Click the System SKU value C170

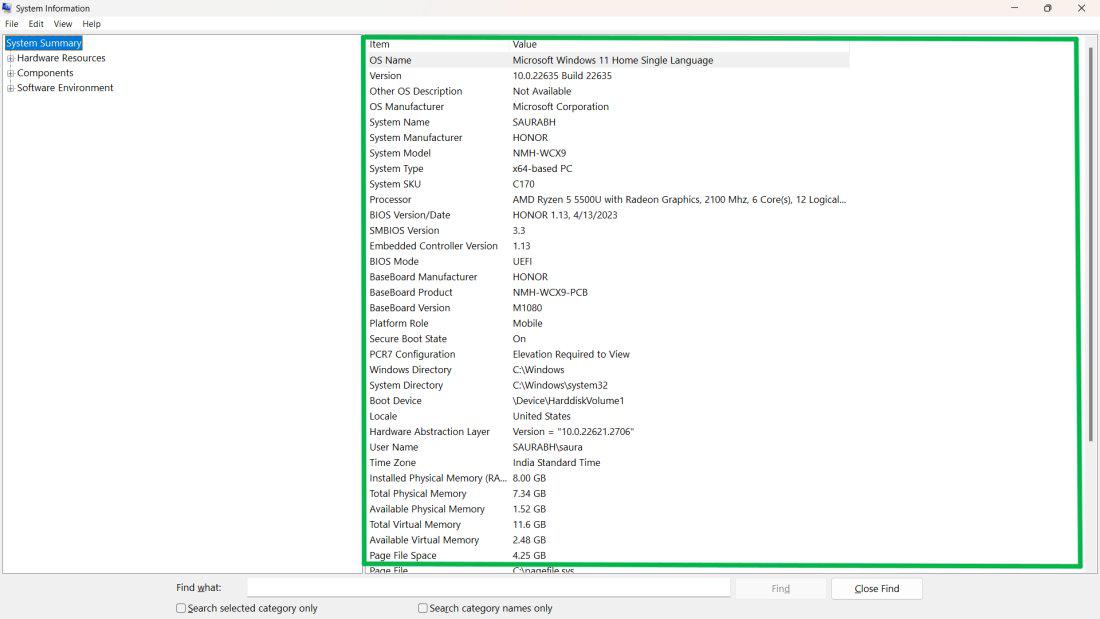(x=523, y=184)
